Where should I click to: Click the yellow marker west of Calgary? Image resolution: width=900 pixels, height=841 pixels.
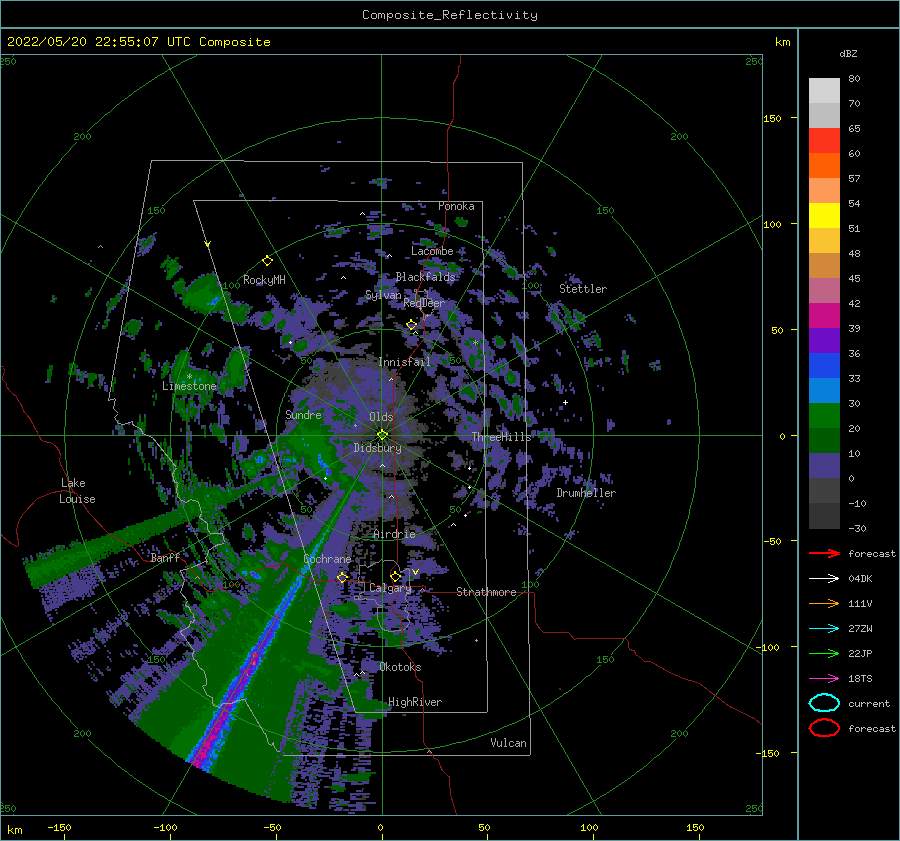[x=342, y=577]
